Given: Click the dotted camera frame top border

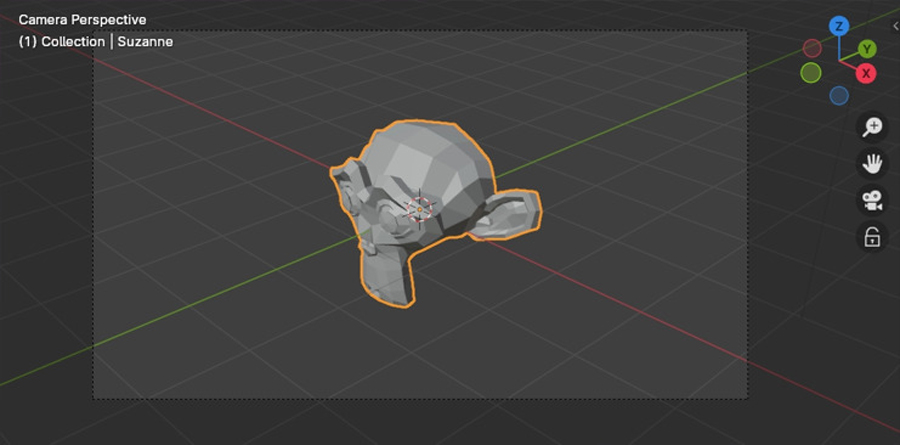Looking at the screenshot, I should (x=420, y=31).
